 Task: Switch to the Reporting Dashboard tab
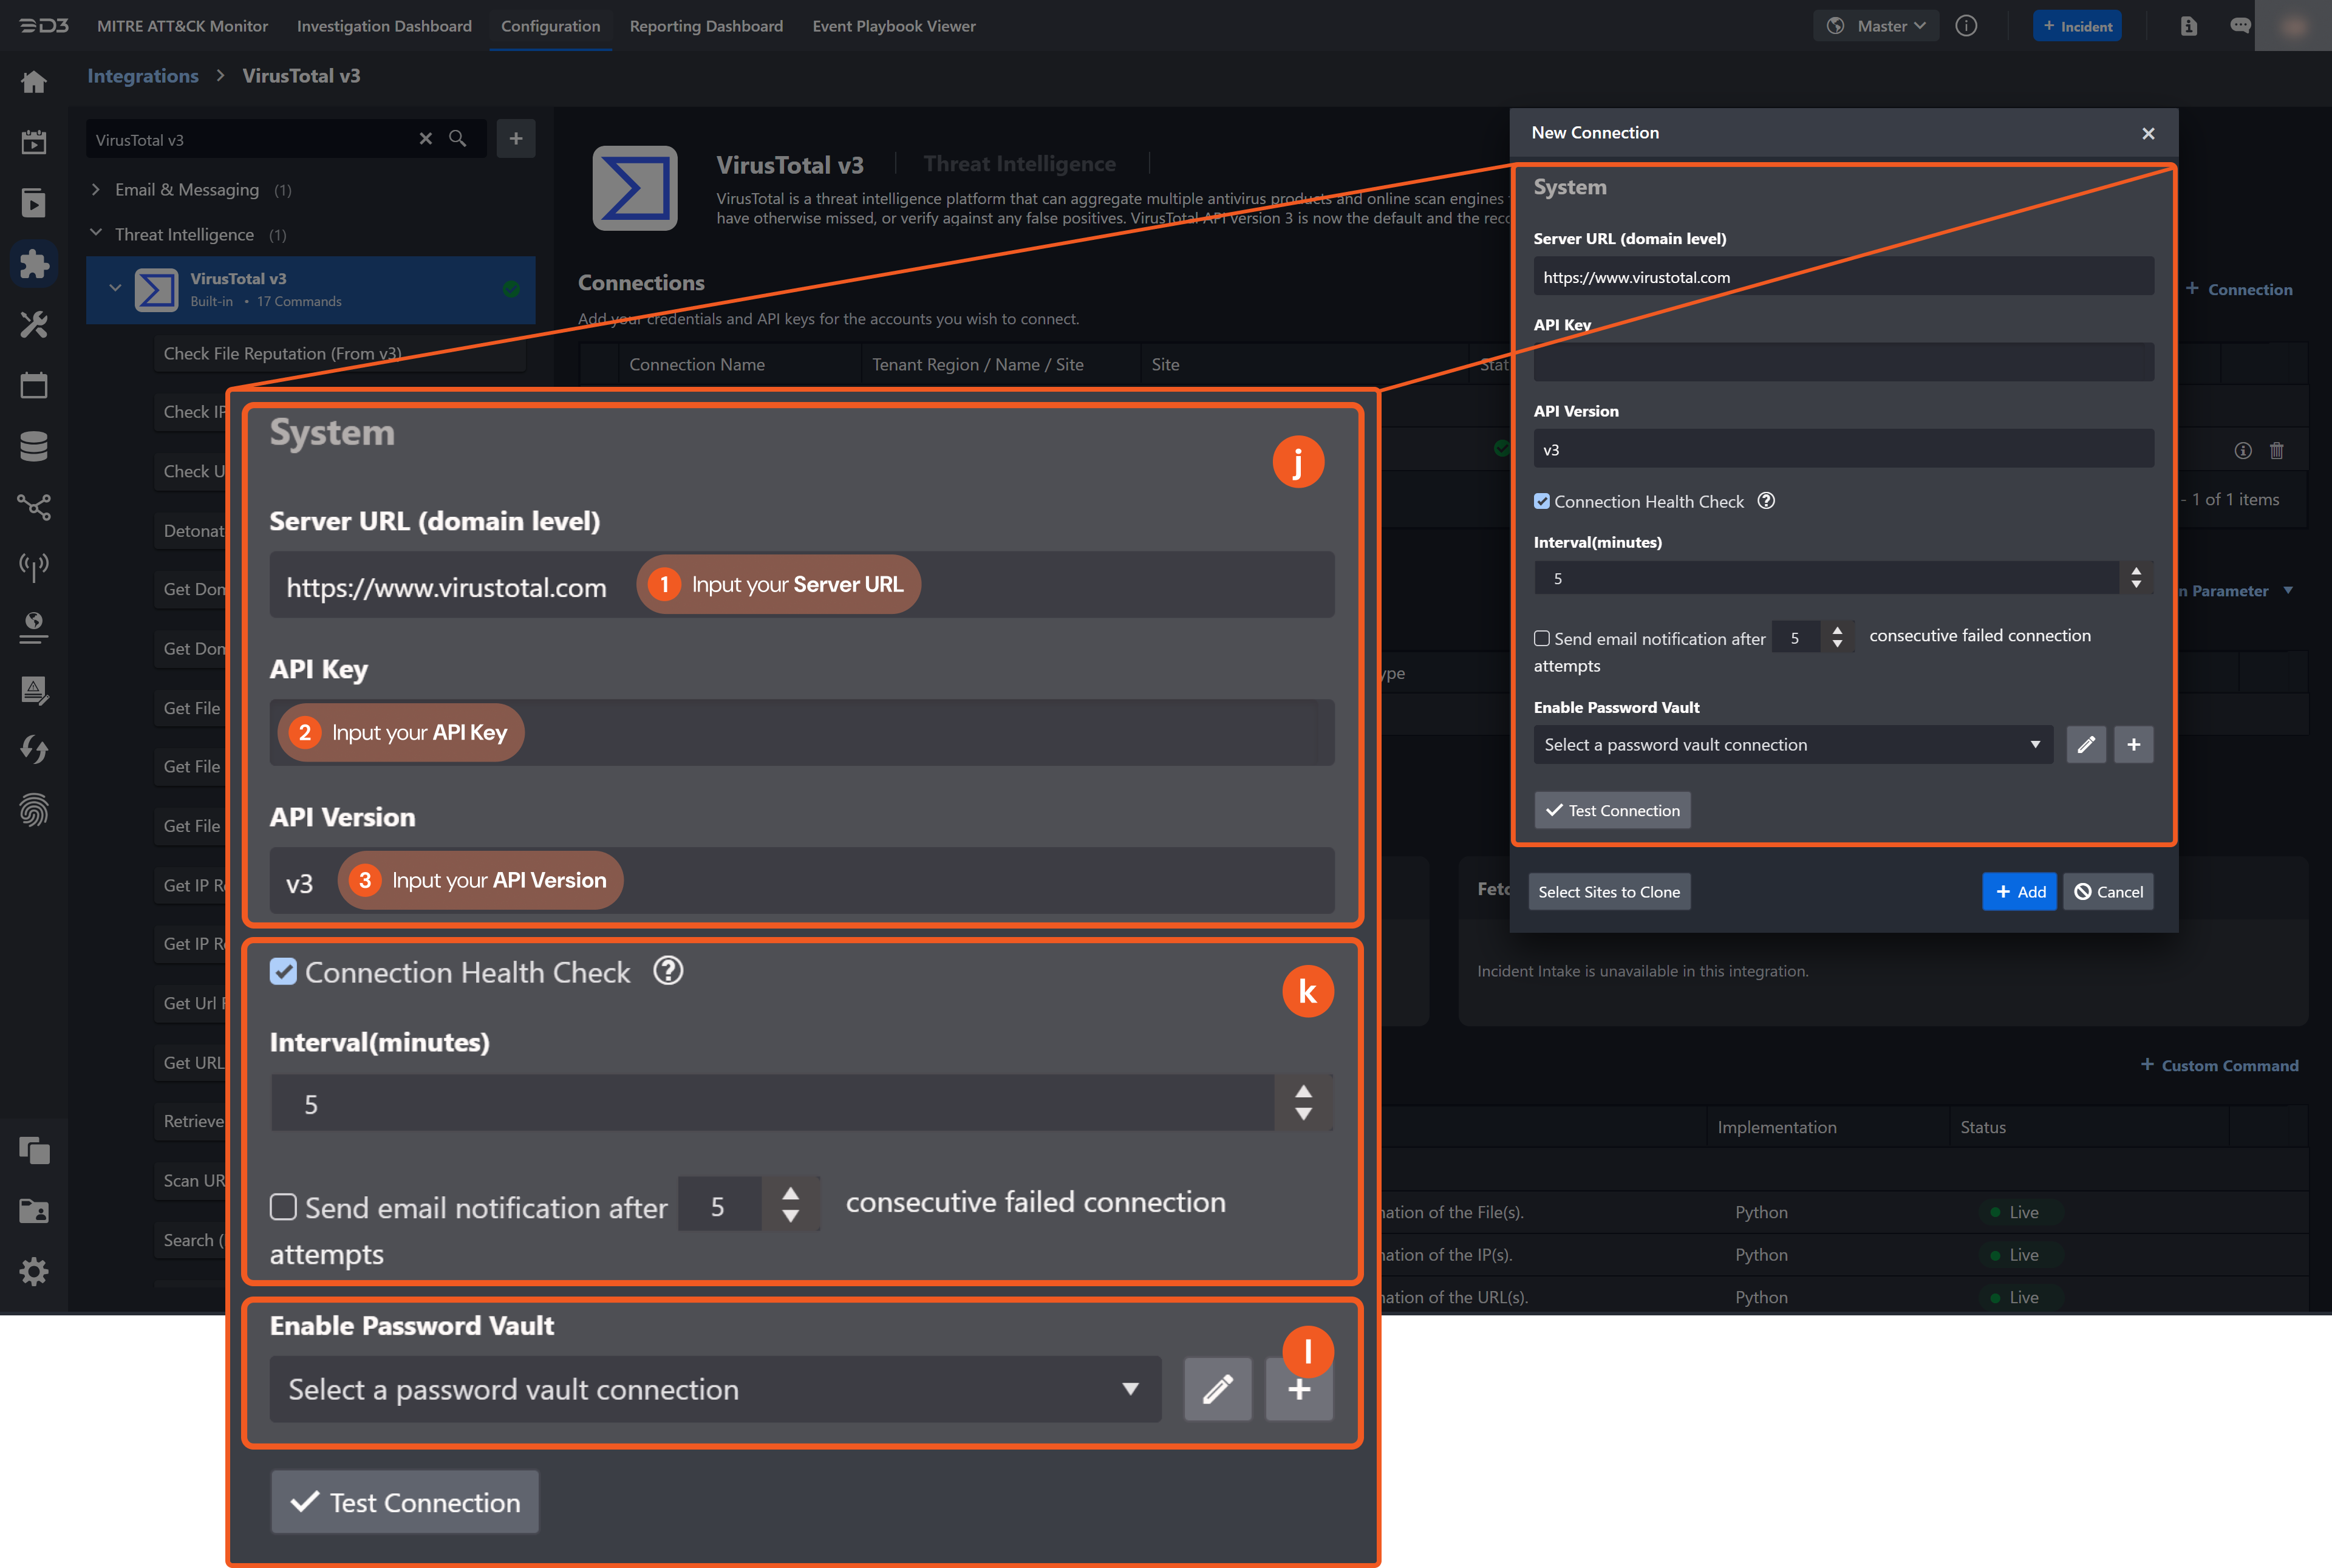706,26
